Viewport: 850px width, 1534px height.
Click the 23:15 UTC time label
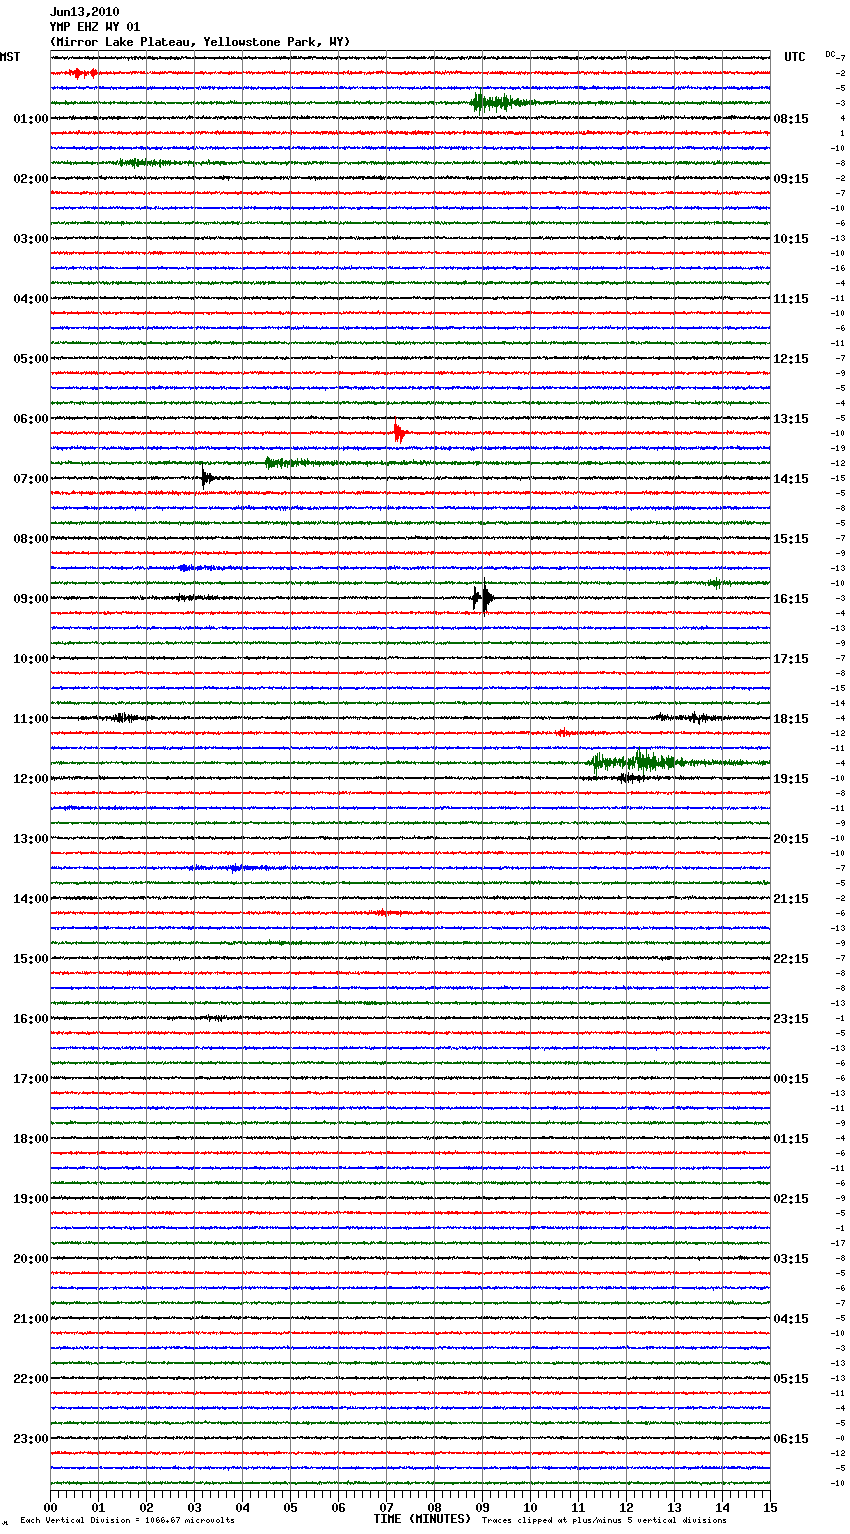(791, 1019)
